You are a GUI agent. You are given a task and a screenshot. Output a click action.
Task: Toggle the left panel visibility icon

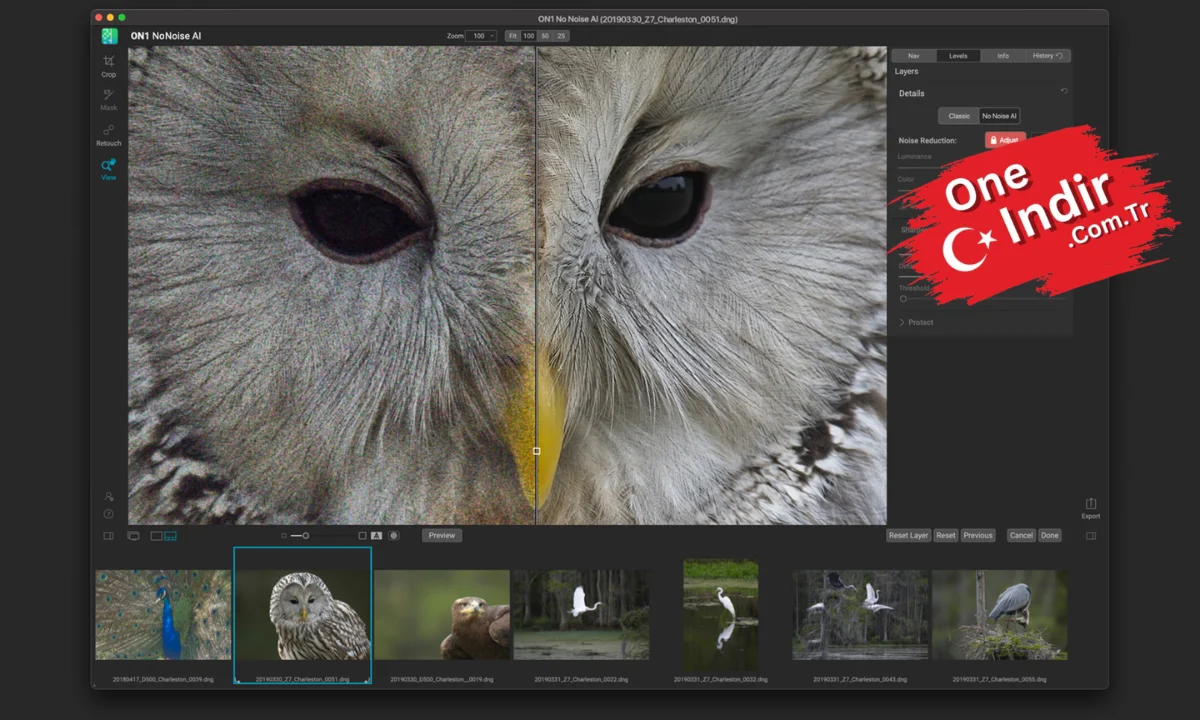point(108,536)
